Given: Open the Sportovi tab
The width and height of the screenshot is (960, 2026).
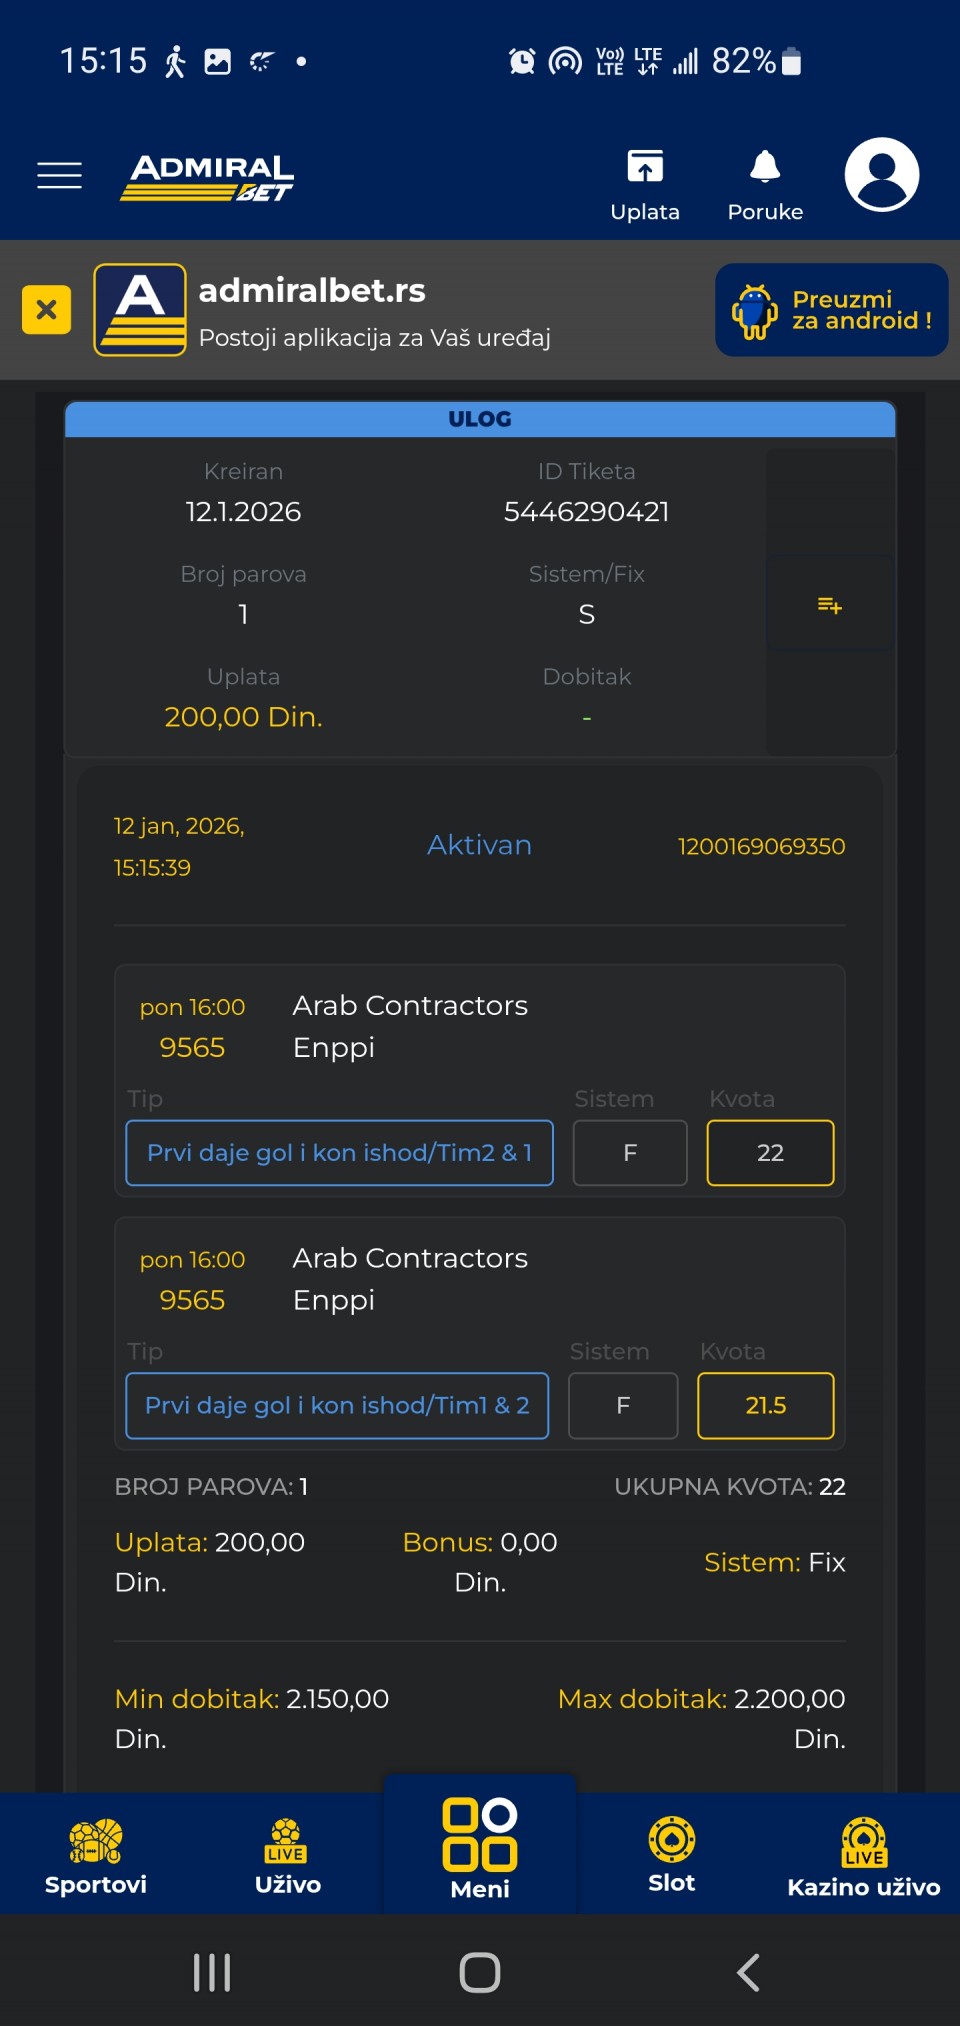Looking at the screenshot, I should (96, 1856).
